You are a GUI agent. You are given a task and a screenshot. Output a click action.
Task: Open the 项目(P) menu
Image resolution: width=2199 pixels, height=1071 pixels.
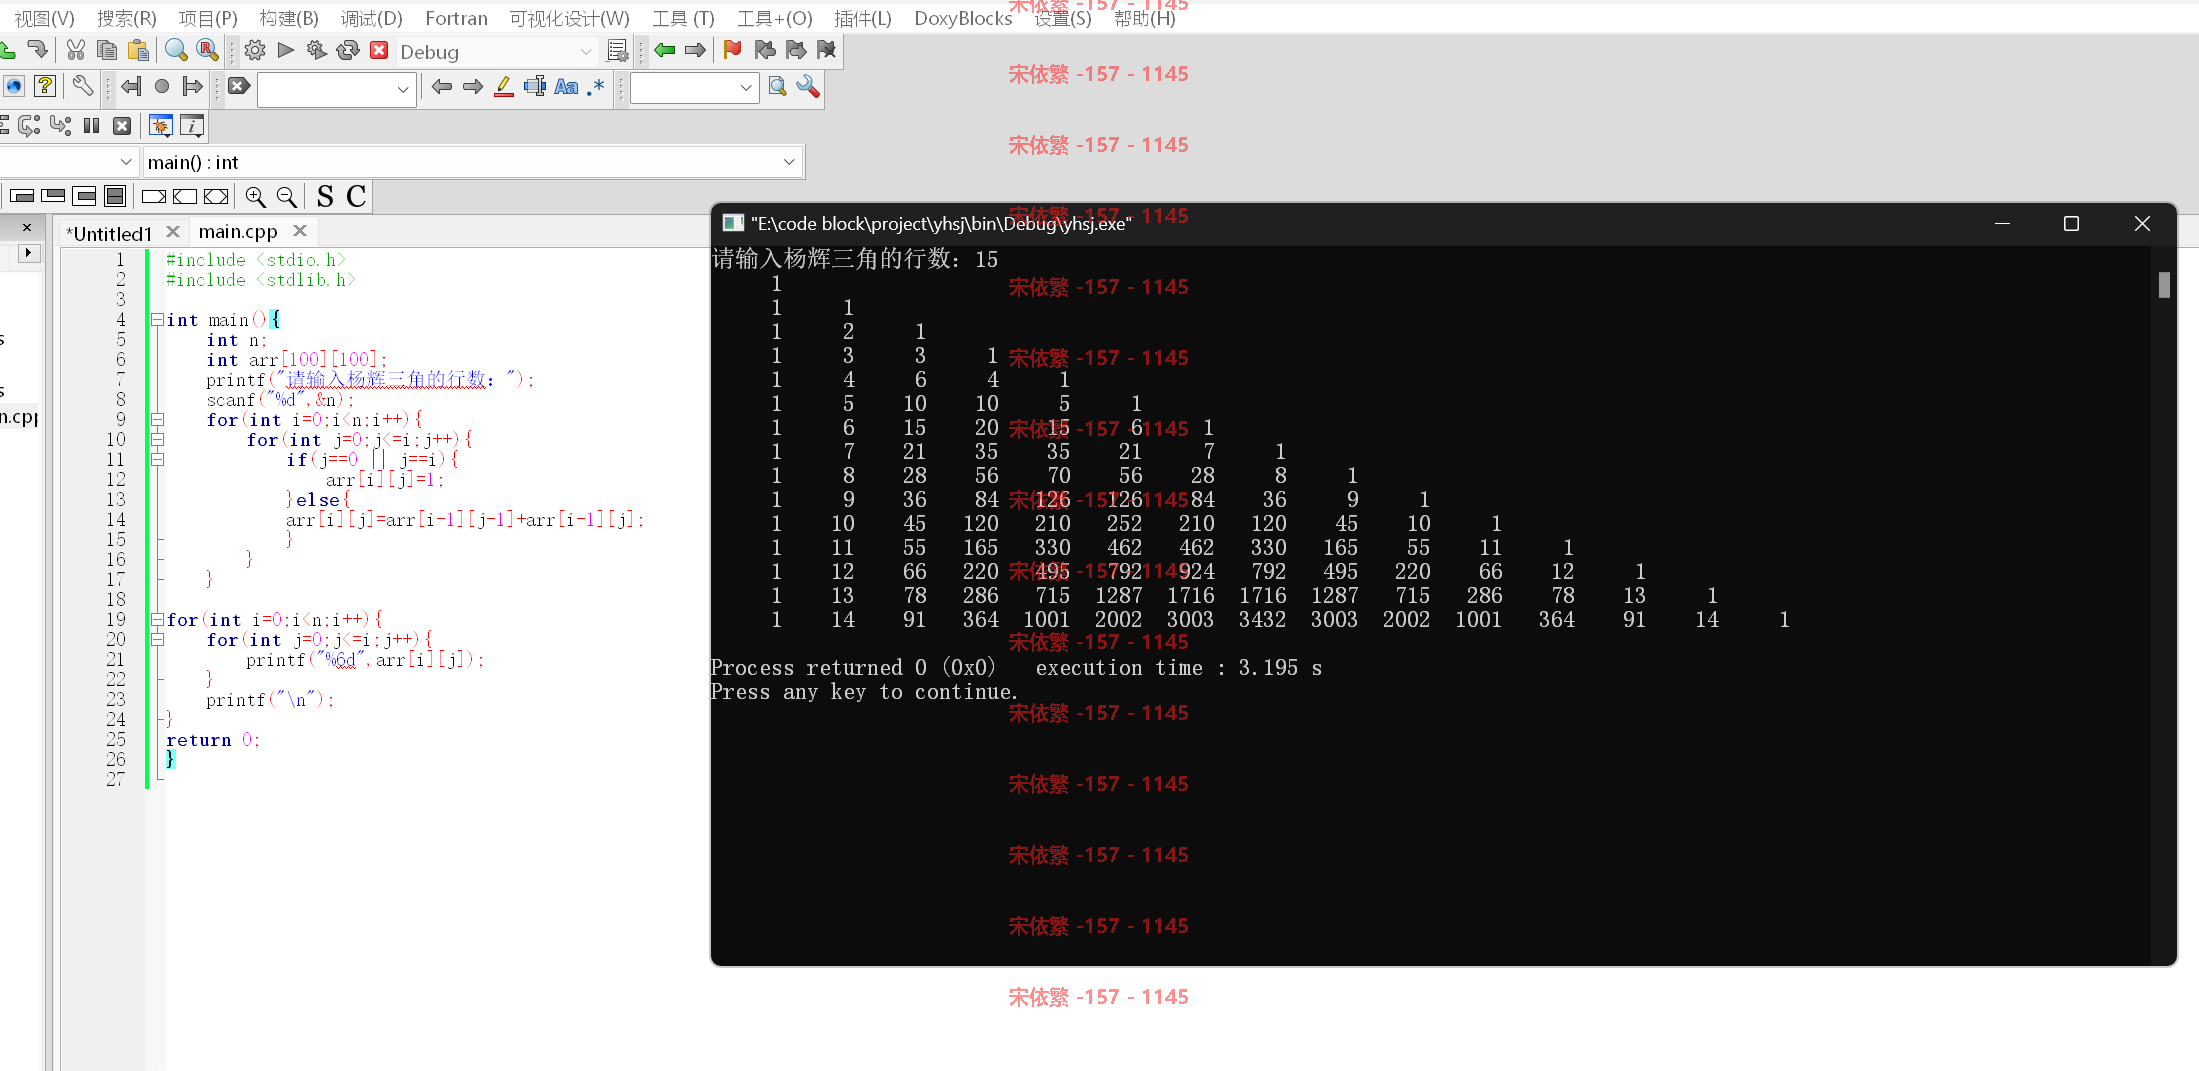pos(208,18)
